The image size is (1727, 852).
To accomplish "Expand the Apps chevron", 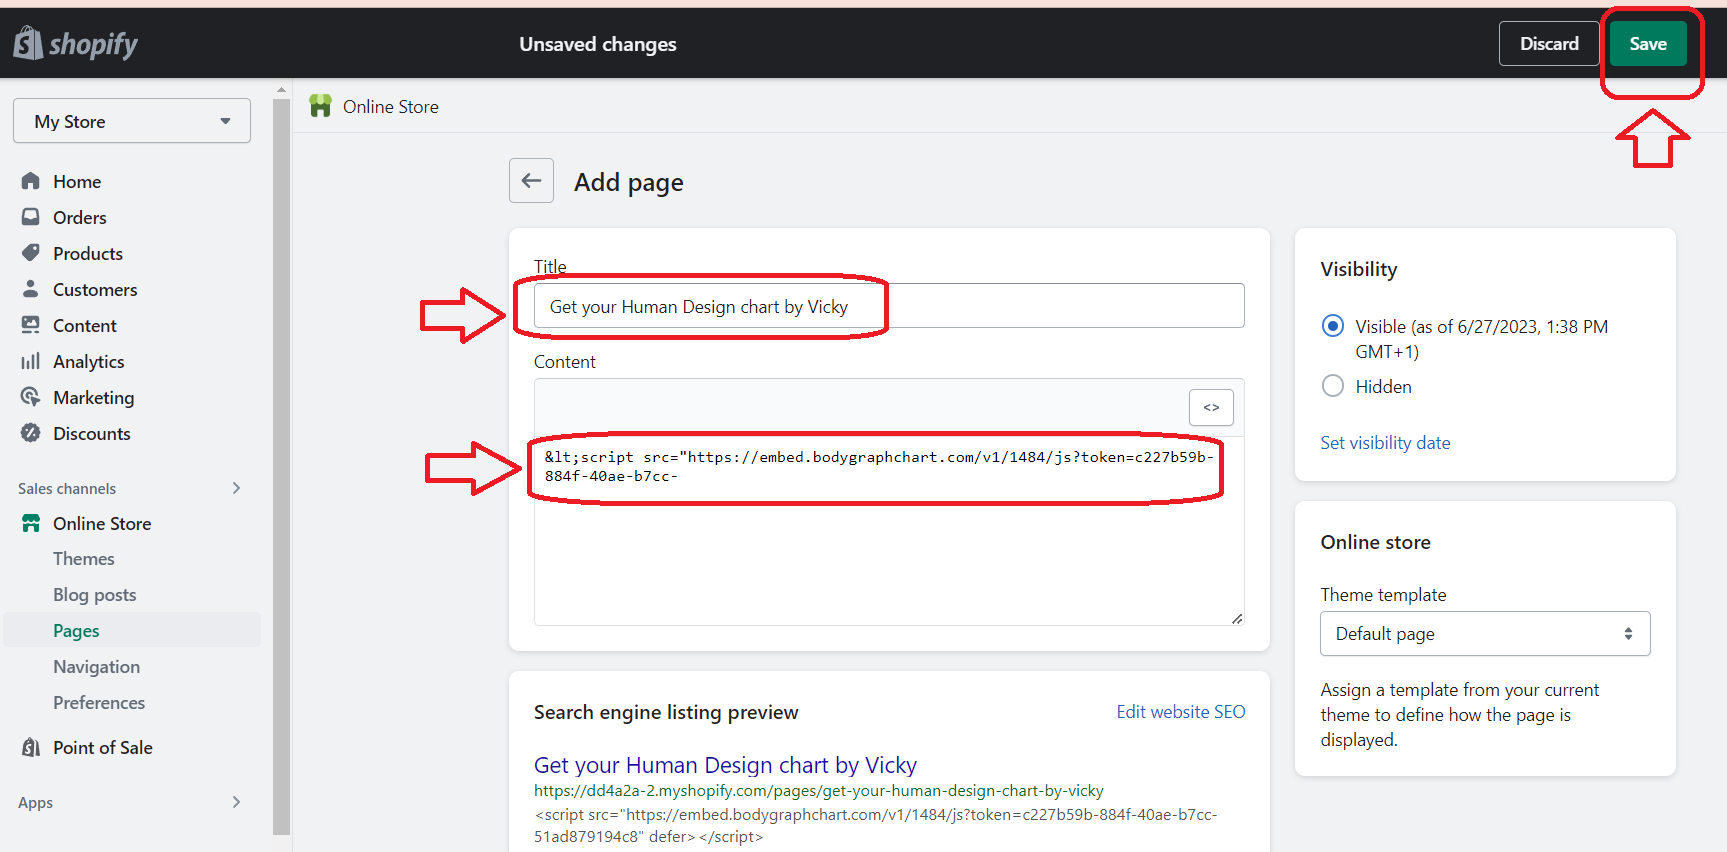I will [237, 802].
